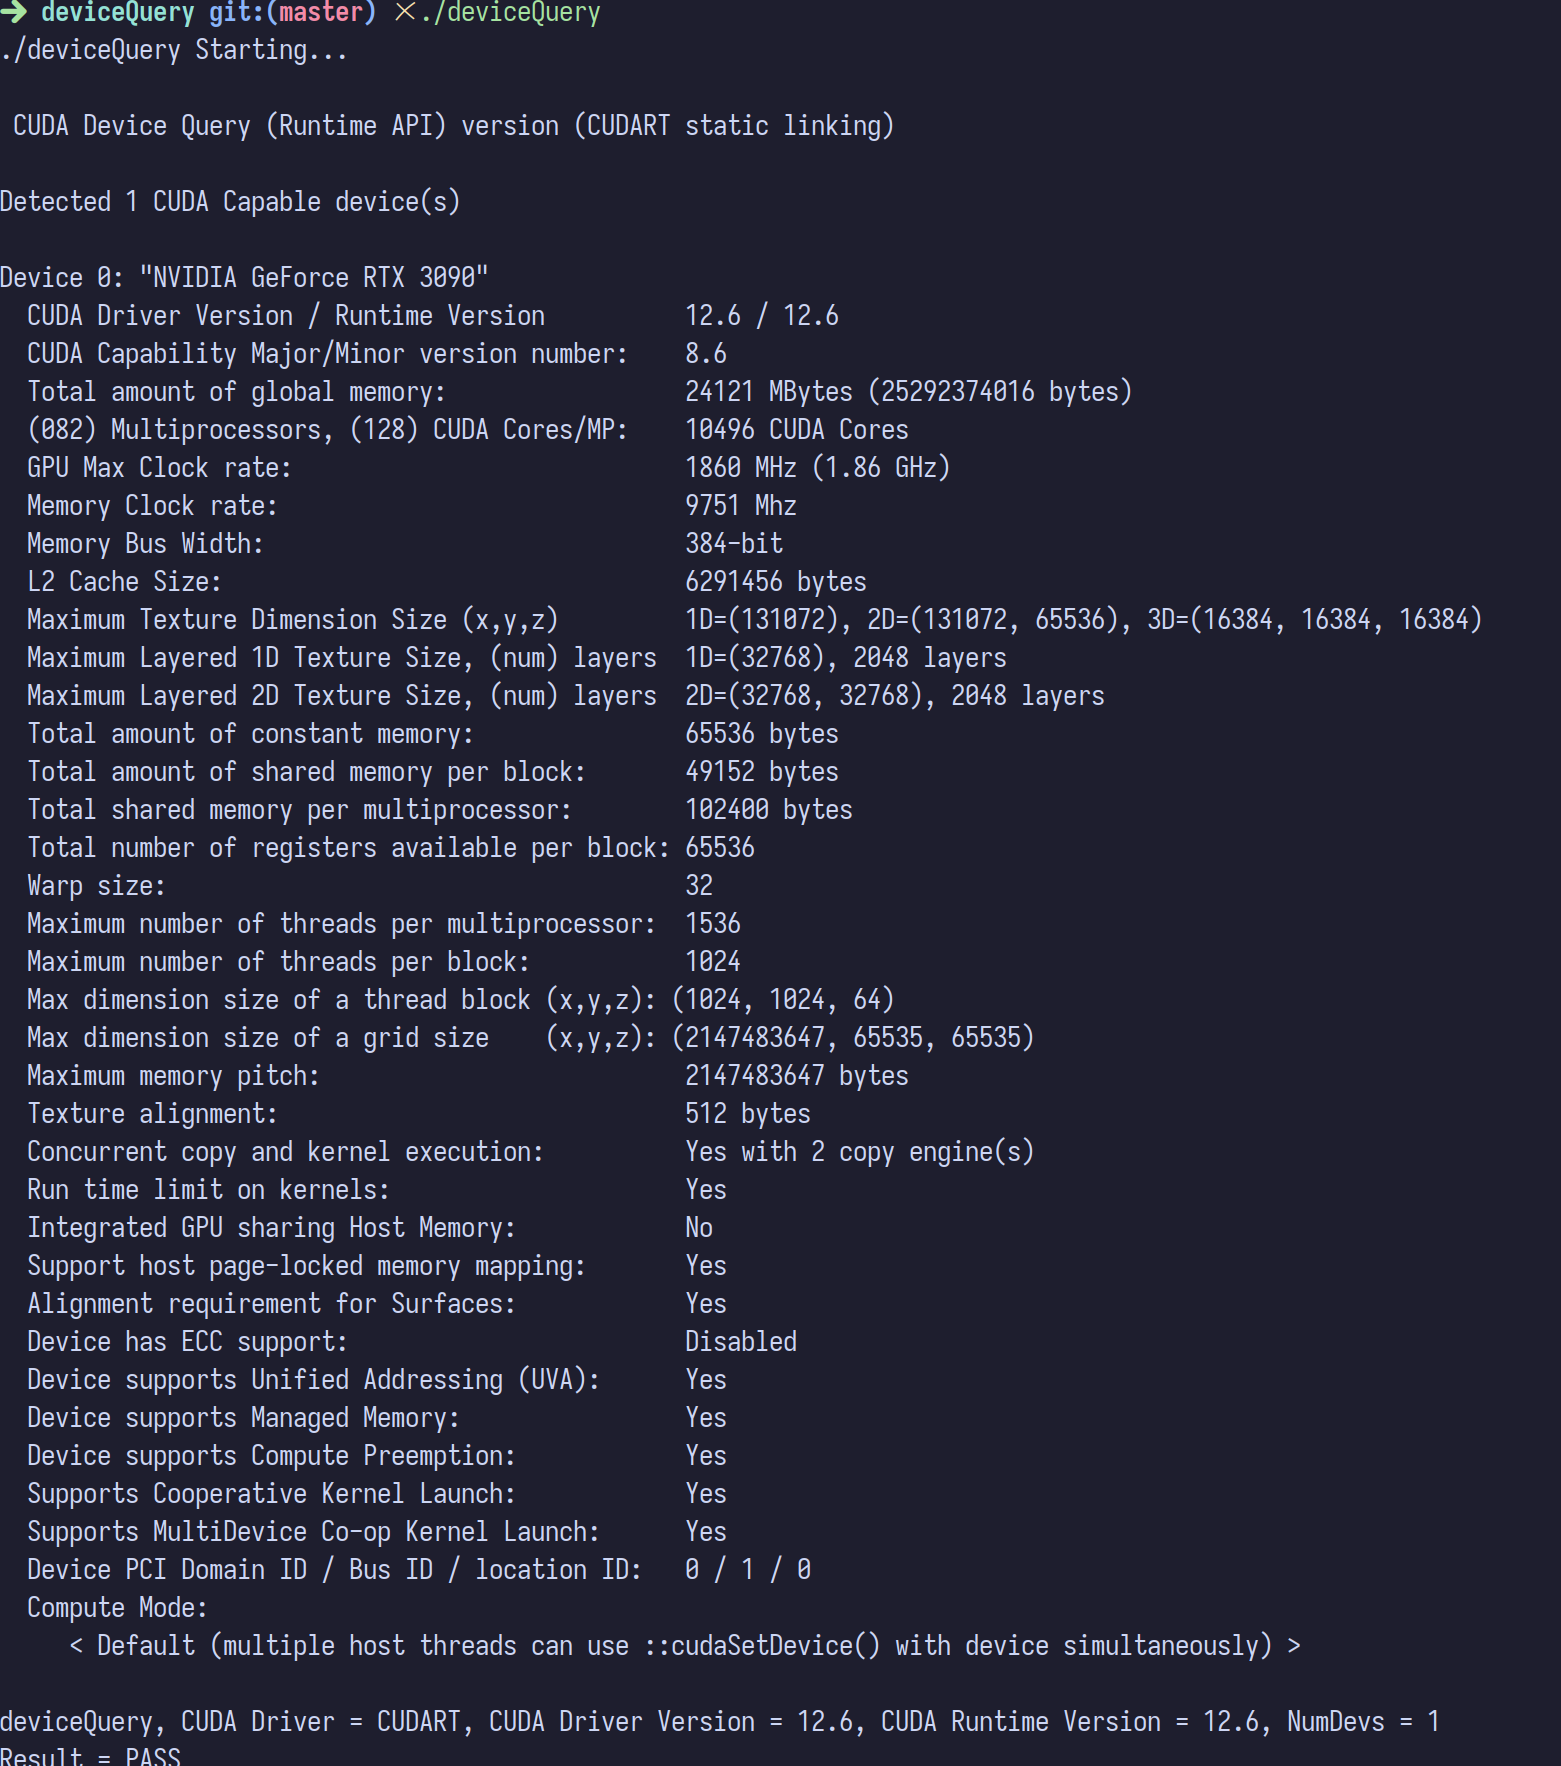Click the Texture alignment label
The width and height of the screenshot is (1561, 1766).
pyautogui.click(x=152, y=1113)
